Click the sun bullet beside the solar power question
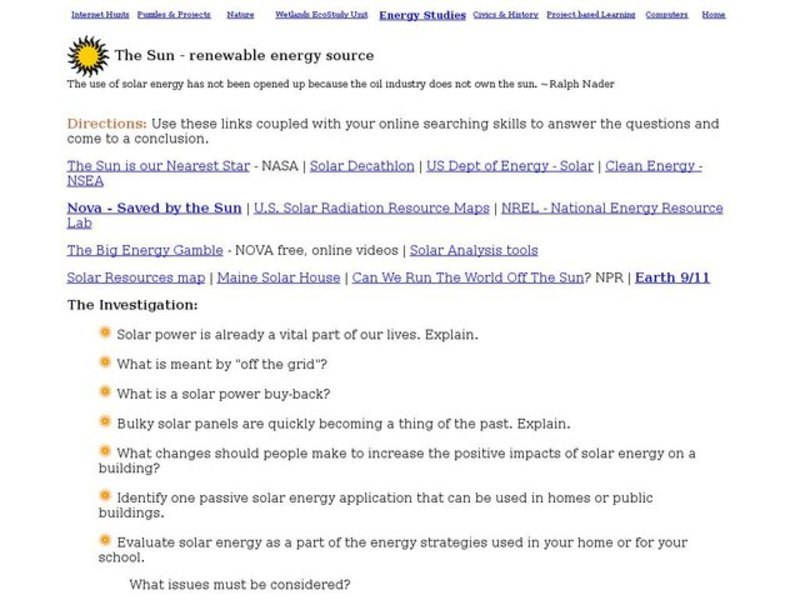Screen dimensions: 800x600 [103, 335]
